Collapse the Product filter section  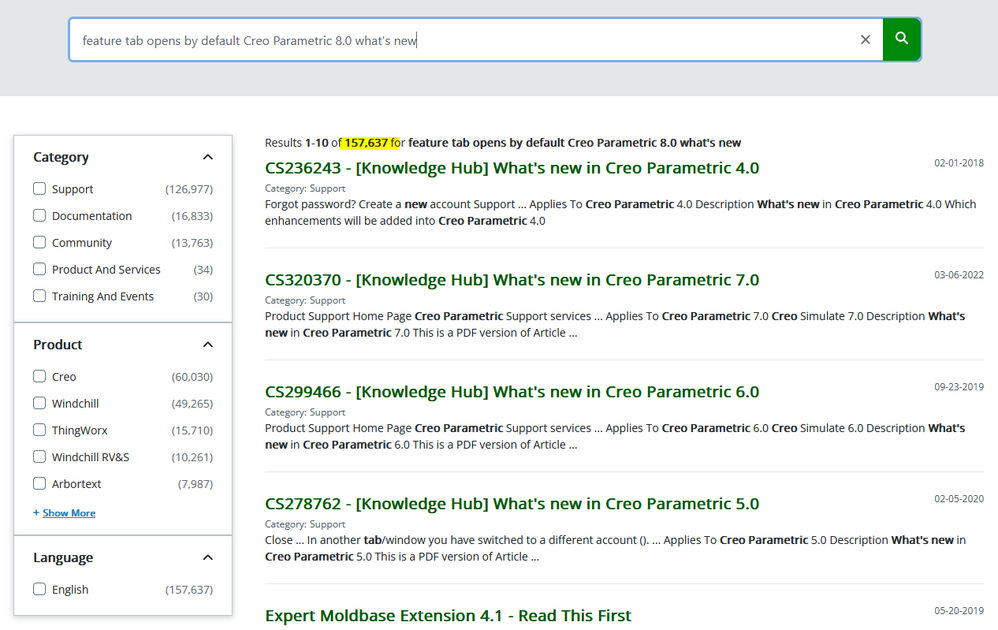coord(208,345)
